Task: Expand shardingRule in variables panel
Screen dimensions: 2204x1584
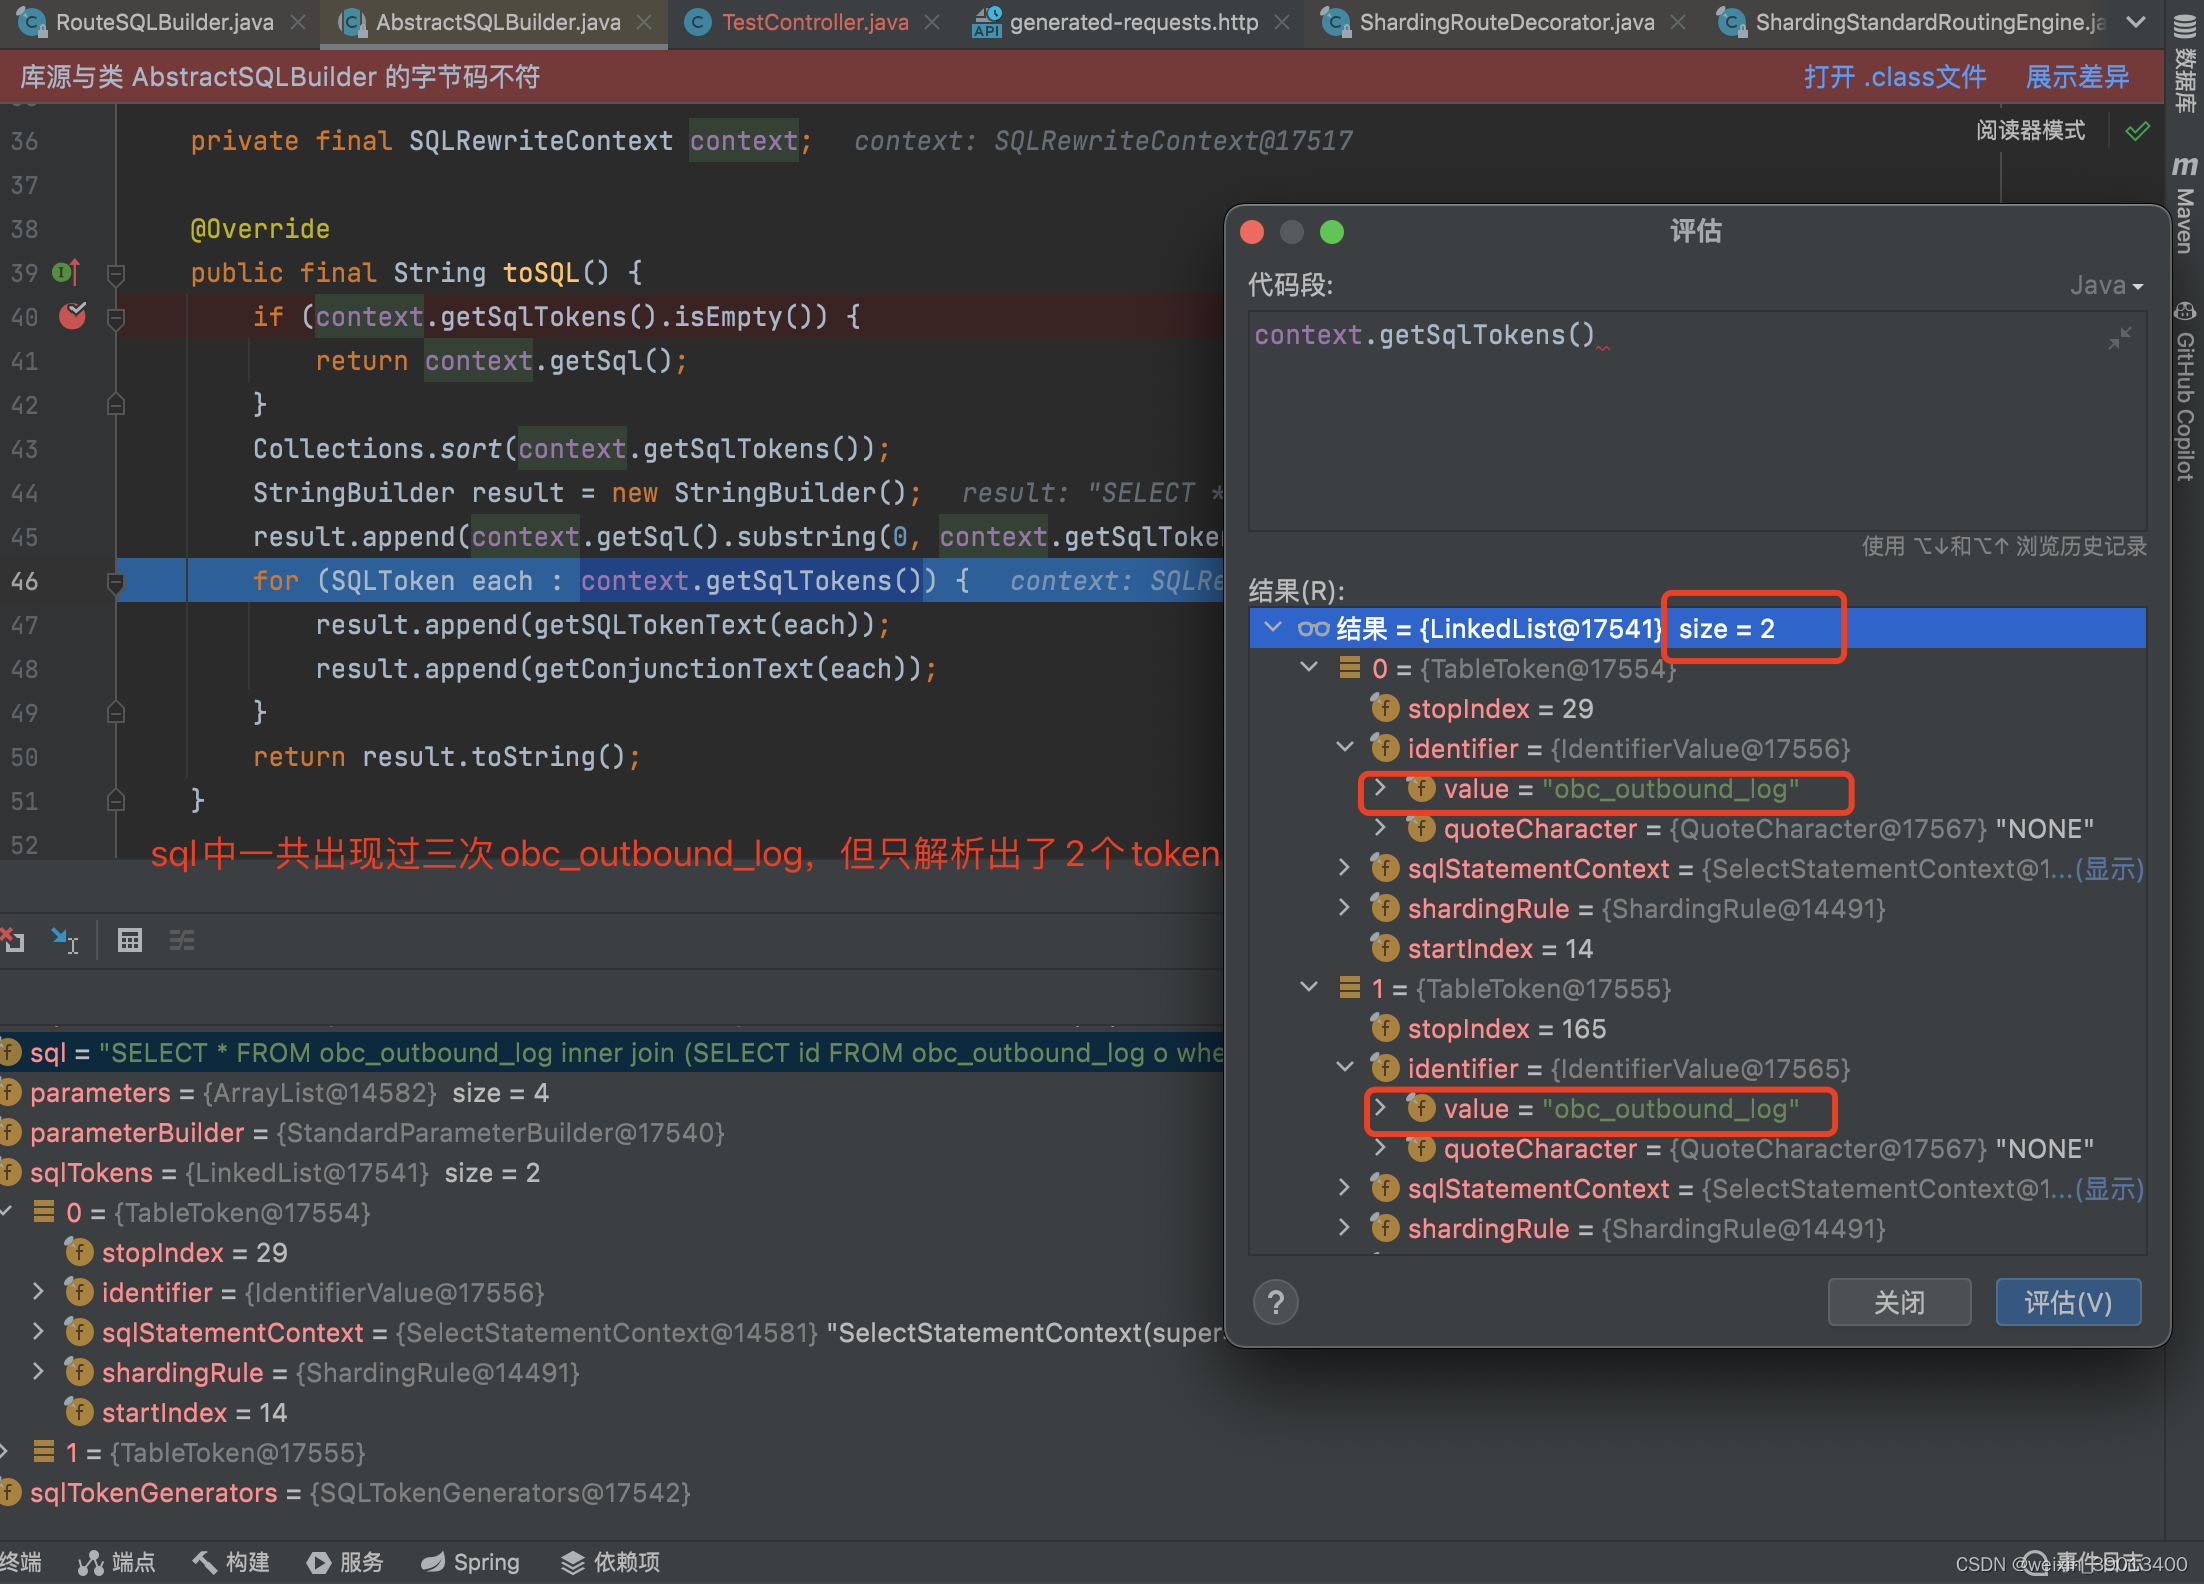Action: [x=38, y=1372]
